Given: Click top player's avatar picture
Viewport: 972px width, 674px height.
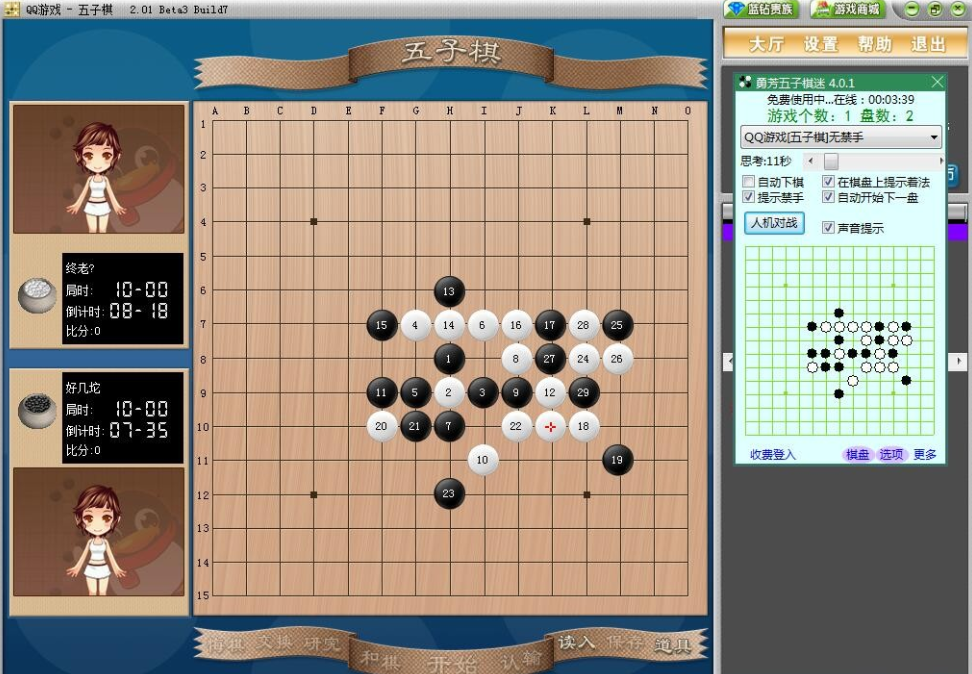Looking at the screenshot, I should pyautogui.click(x=99, y=169).
